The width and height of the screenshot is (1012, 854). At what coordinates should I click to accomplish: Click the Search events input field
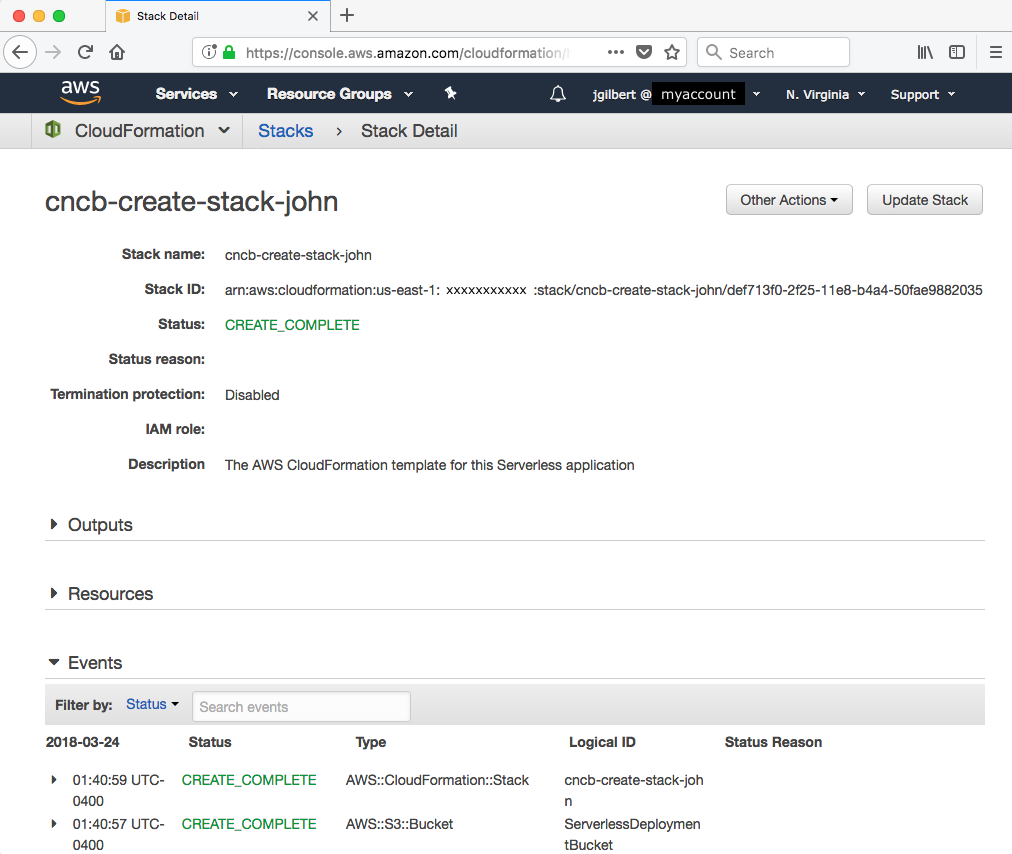click(x=301, y=706)
